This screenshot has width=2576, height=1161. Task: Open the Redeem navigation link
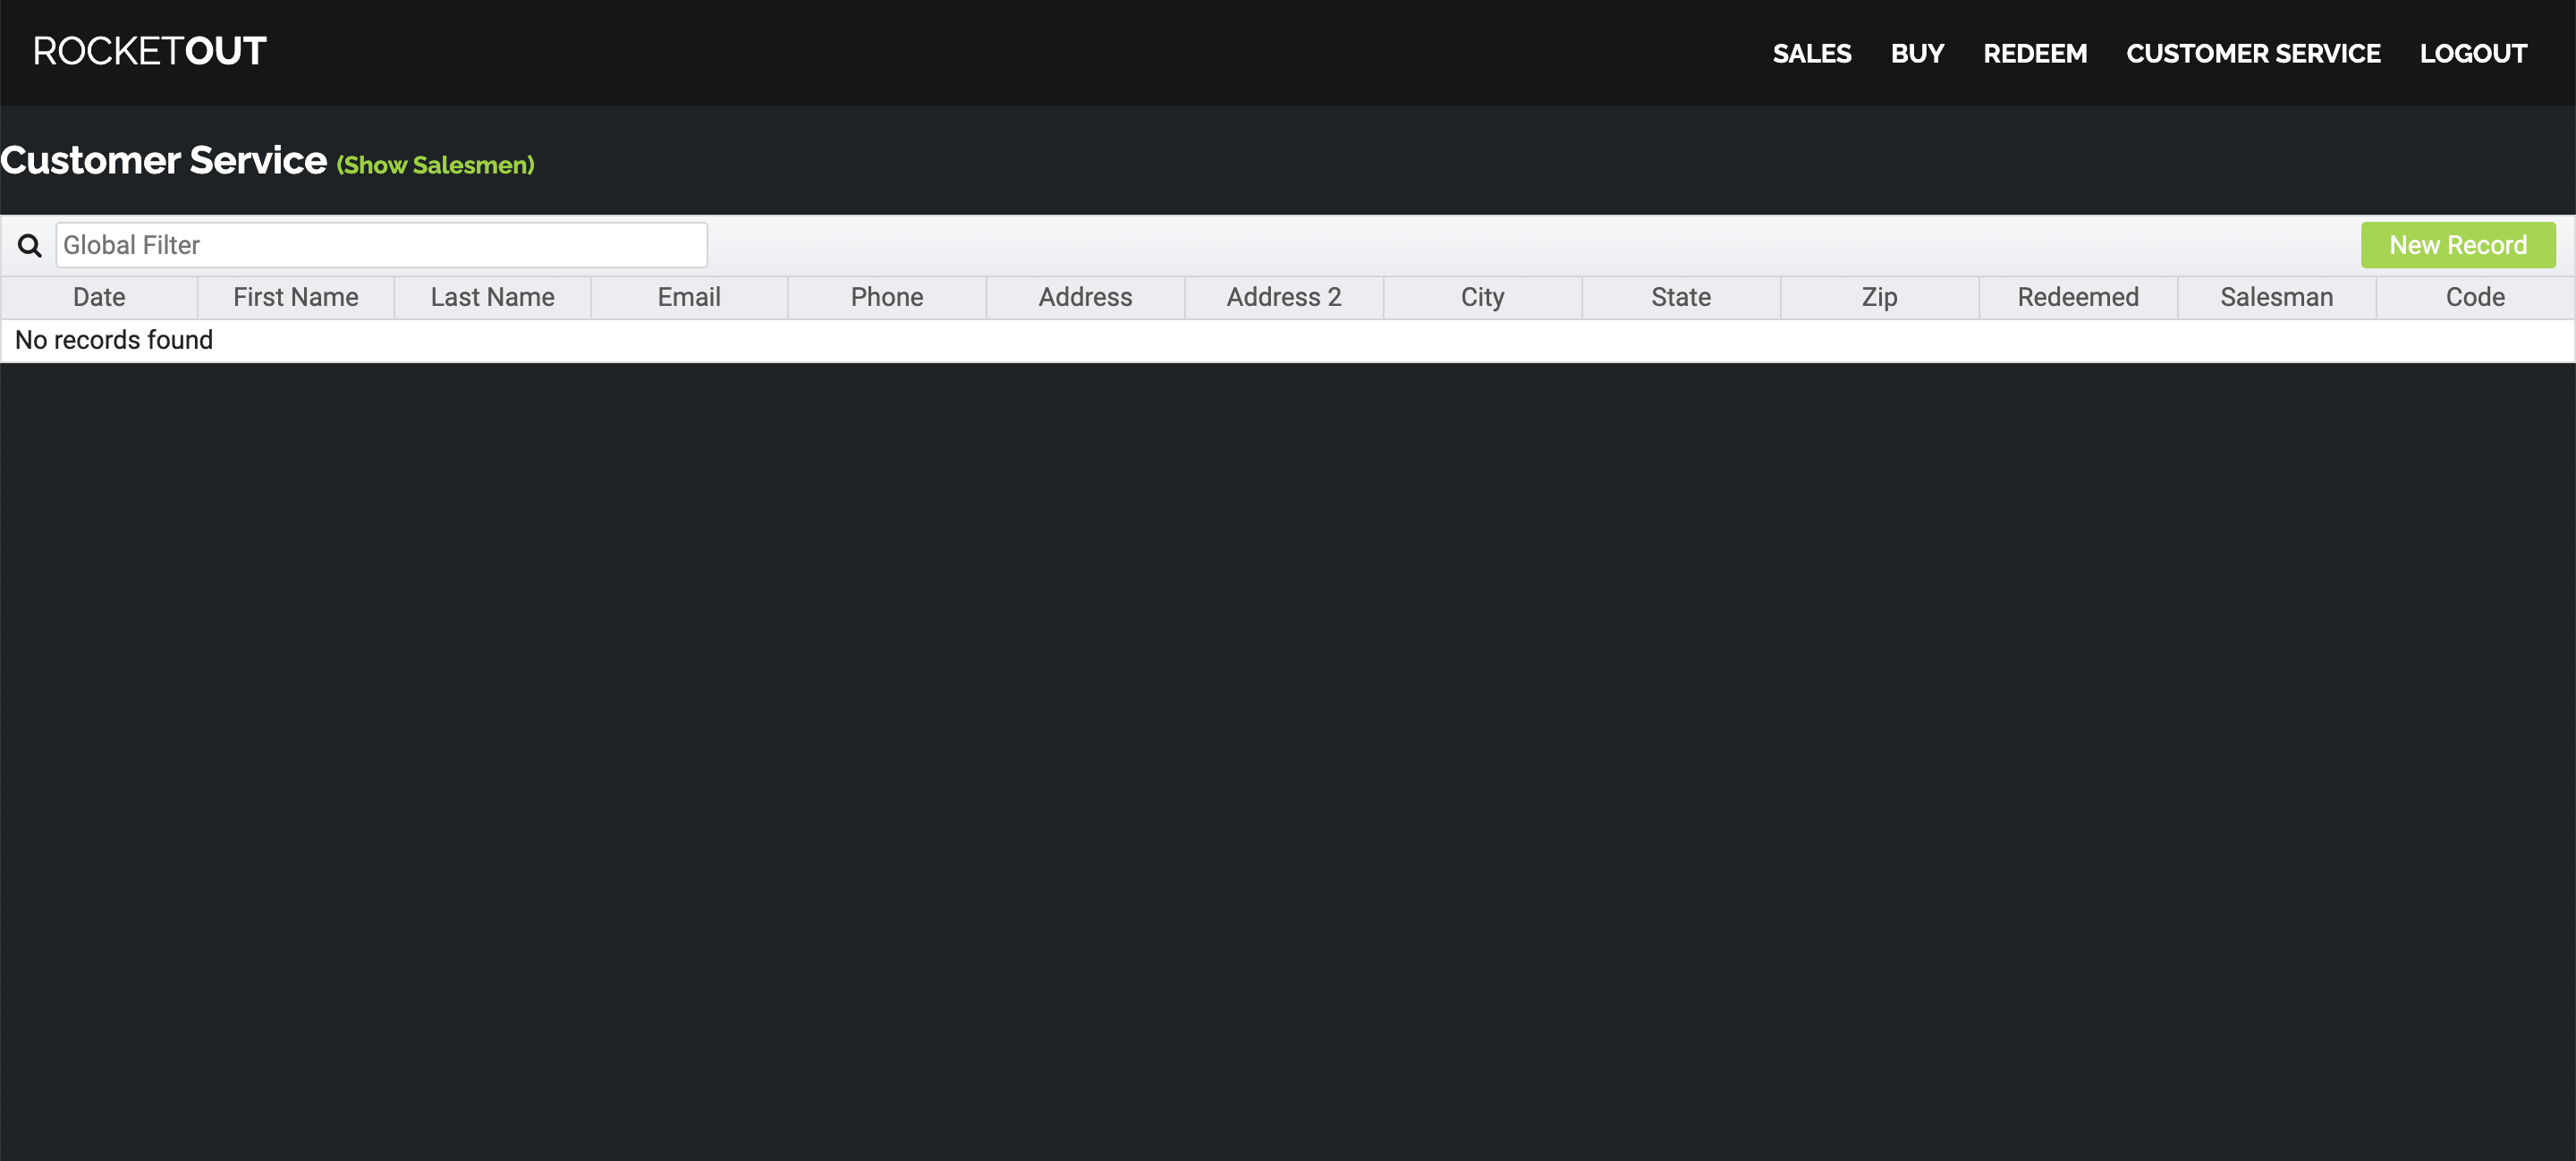2034,53
